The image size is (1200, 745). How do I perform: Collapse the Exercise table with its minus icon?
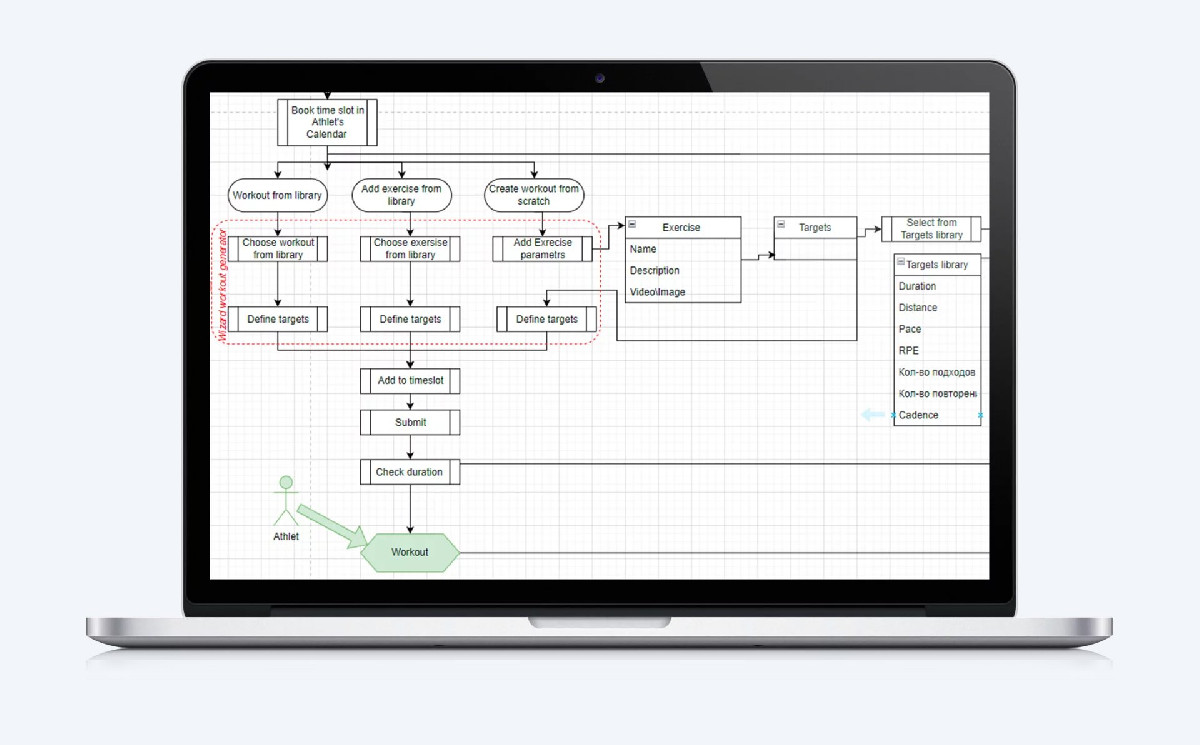(633, 225)
